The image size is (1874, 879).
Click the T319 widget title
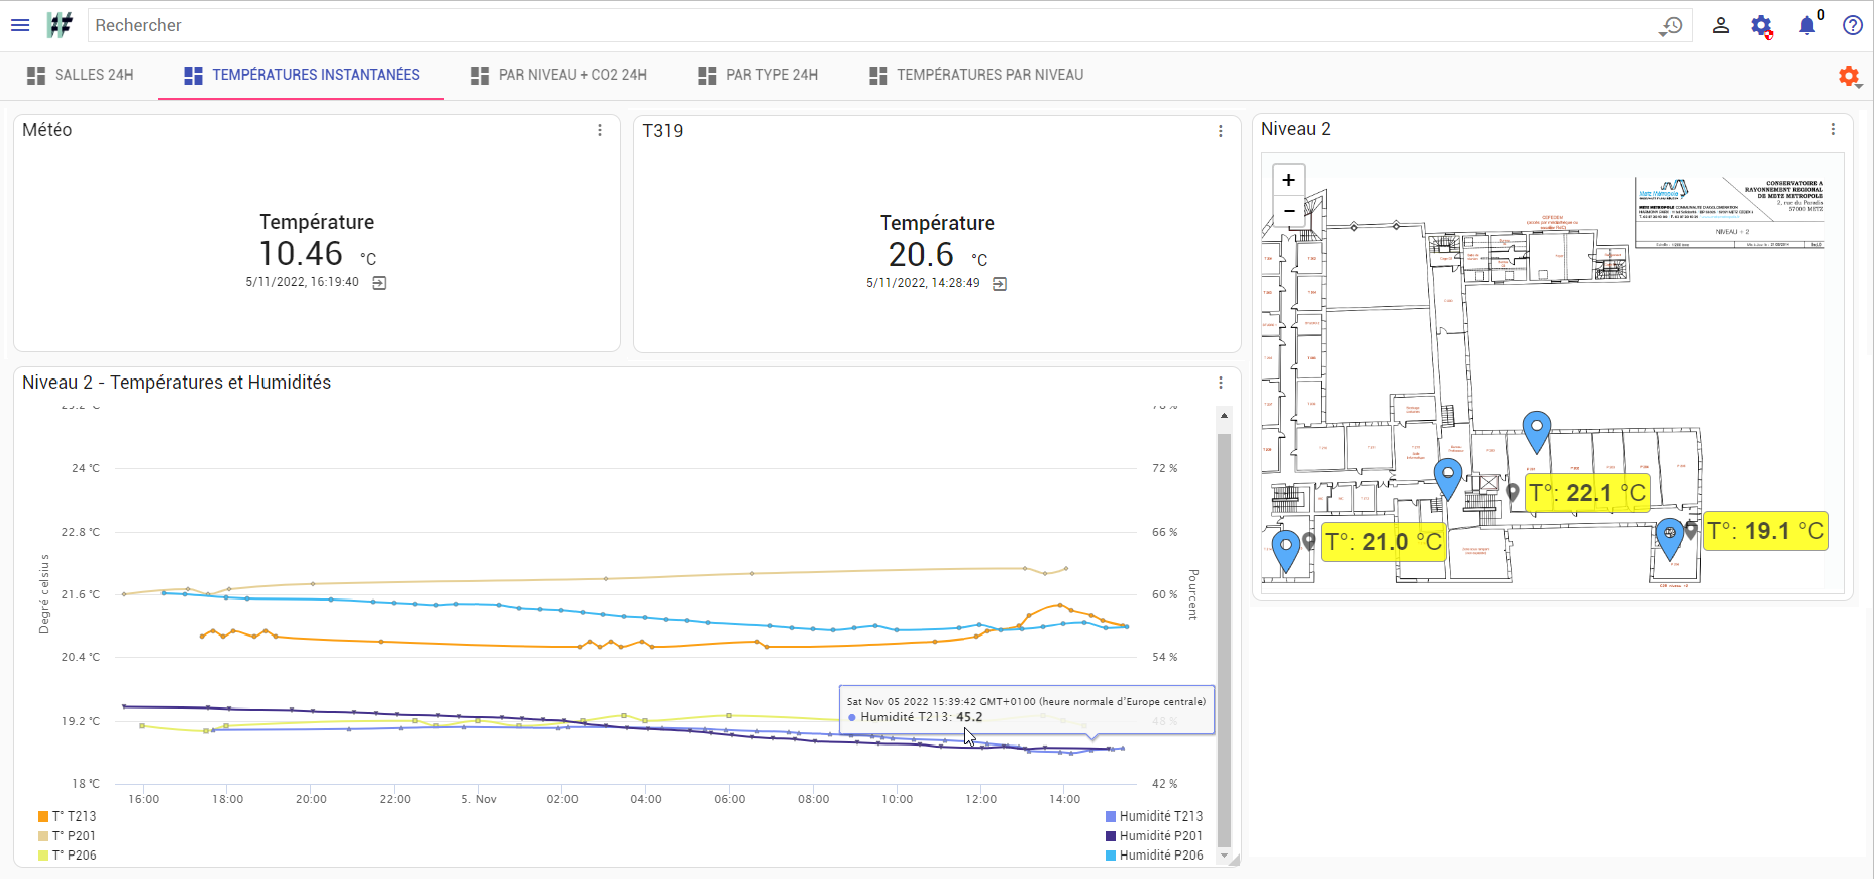coord(663,131)
